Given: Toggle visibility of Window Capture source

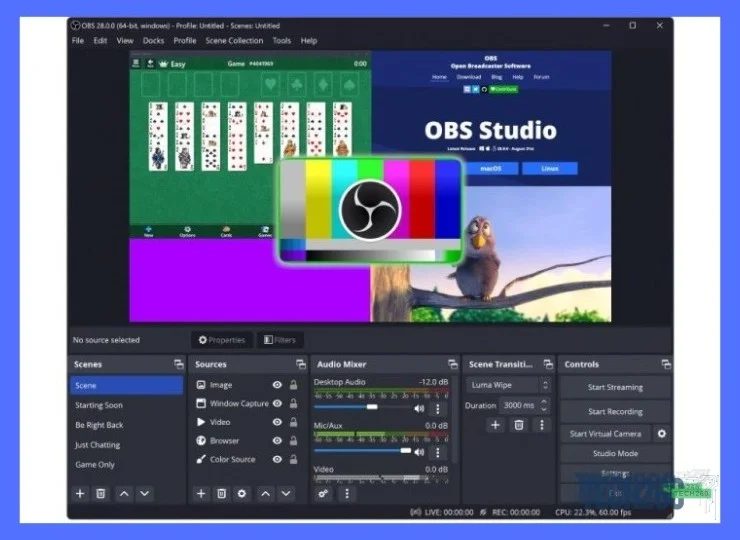Looking at the screenshot, I should (x=277, y=403).
